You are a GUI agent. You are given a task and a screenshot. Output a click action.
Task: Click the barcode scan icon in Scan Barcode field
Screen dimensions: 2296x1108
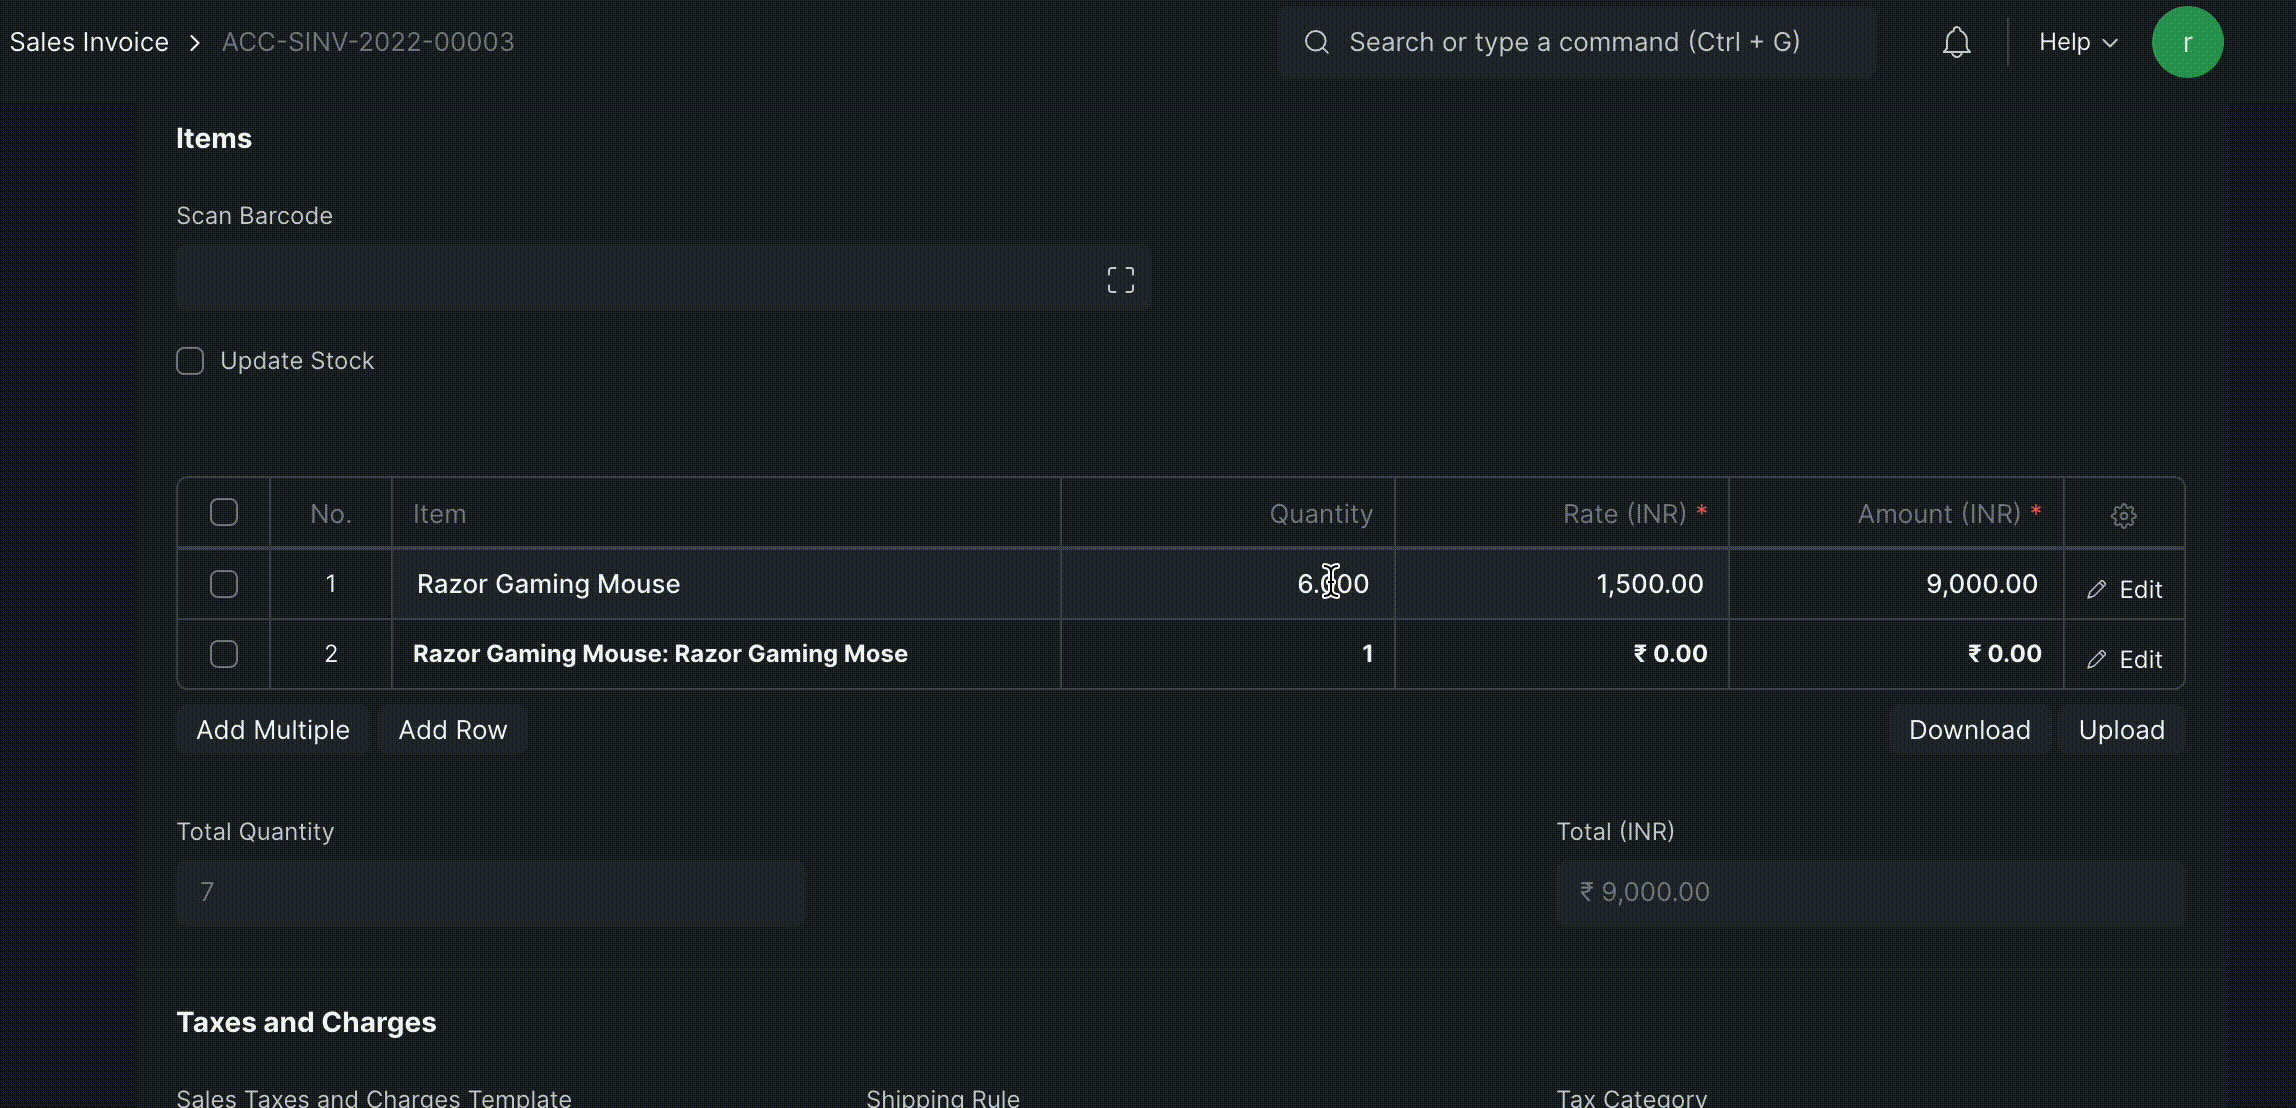1119,278
